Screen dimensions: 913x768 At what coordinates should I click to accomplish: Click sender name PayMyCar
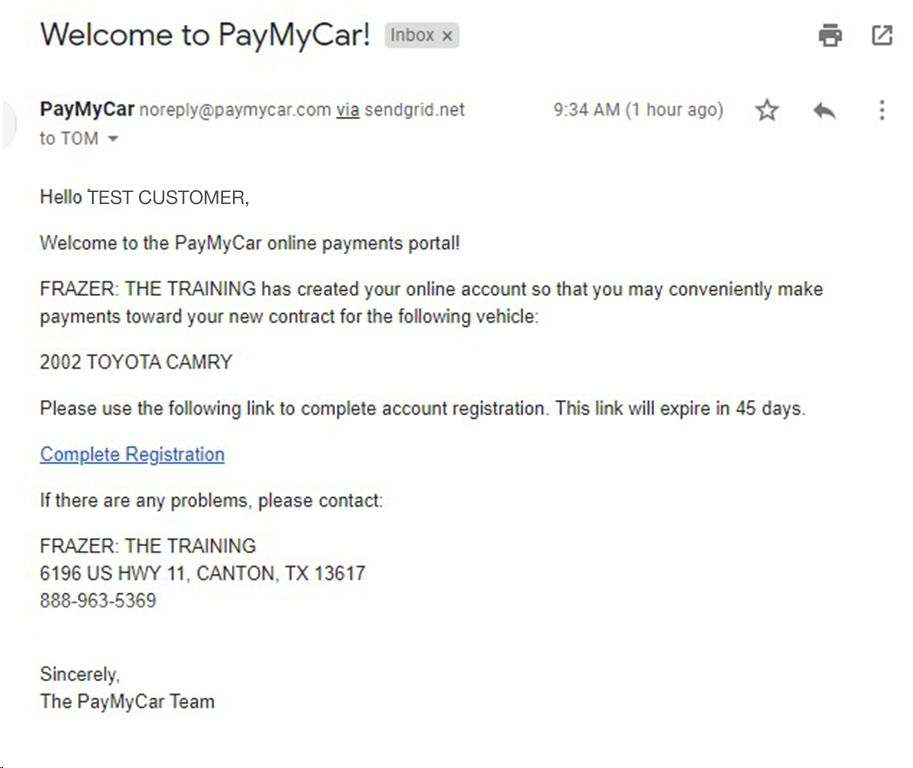(x=87, y=109)
